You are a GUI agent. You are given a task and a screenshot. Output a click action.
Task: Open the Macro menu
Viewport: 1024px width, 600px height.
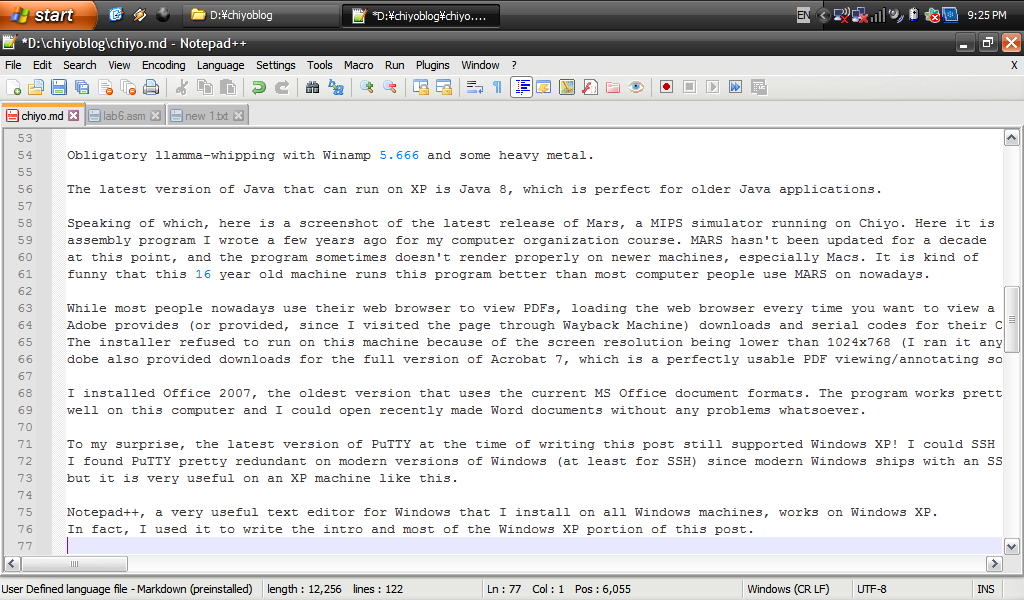[359, 65]
